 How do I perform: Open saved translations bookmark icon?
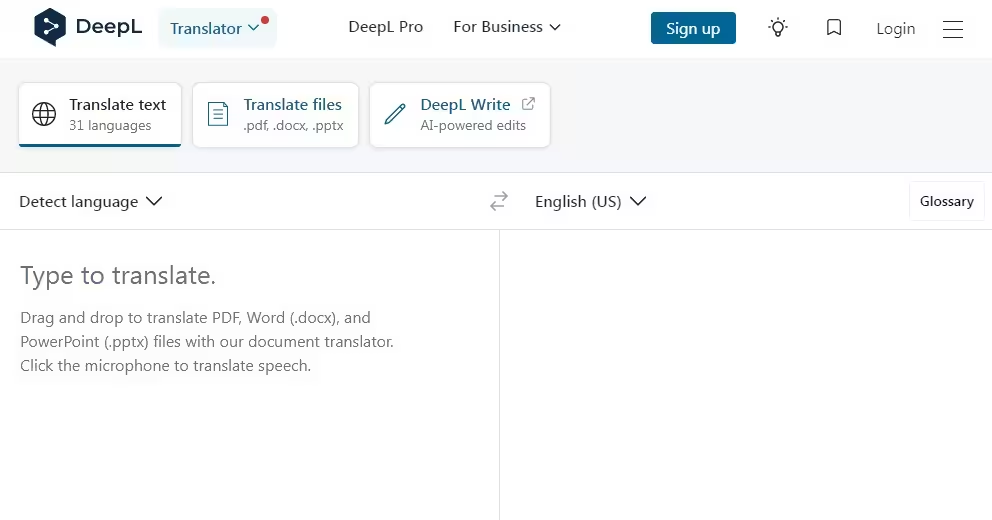tap(834, 28)
